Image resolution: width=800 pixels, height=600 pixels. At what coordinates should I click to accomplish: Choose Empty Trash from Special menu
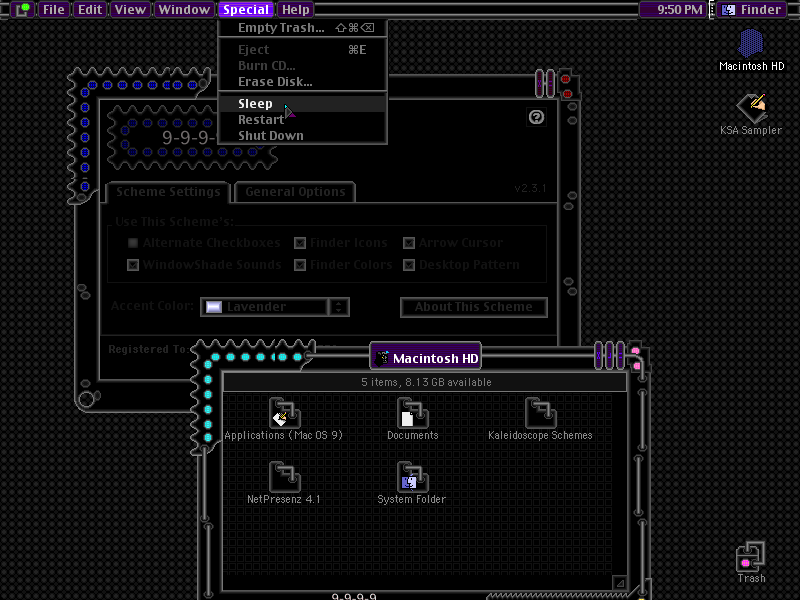(303, 28)
